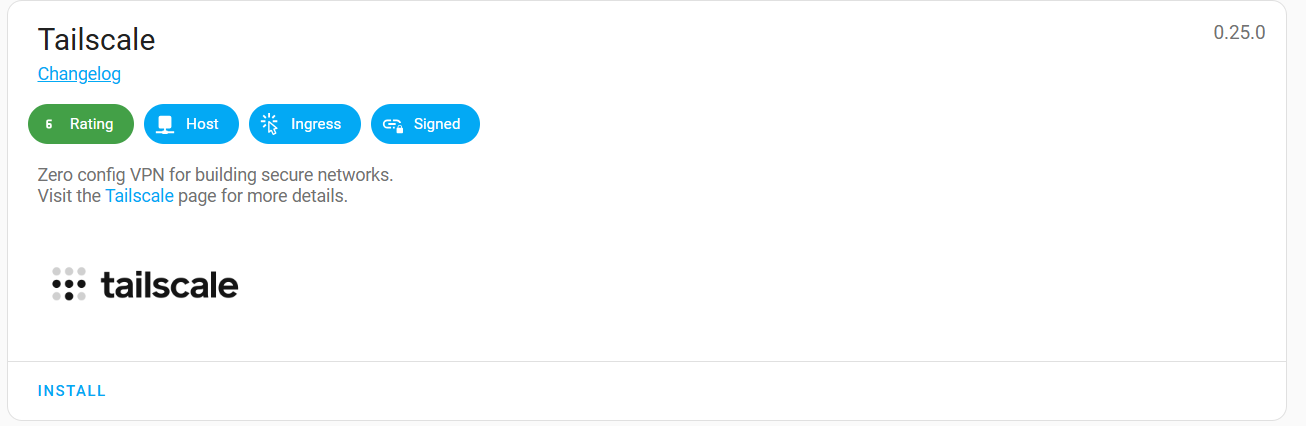Click the Tailscale add-on title heading
This screenshot has width=1306, height=426.
pyautogui.click(x=96, y=40)
